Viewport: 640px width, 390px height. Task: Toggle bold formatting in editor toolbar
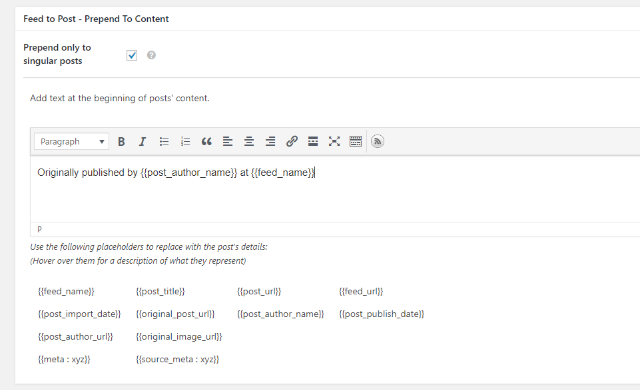(121, 142)
